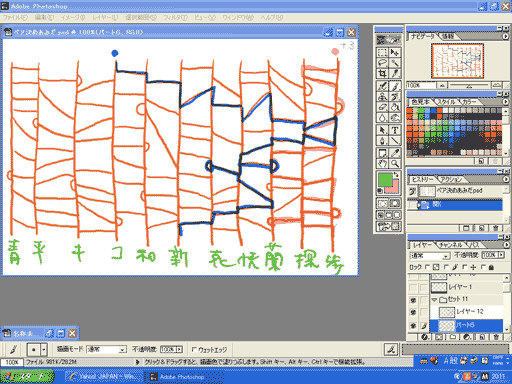
Task: Show hidden レイヤー 1 via visibility box
Action: click(x=413, y=287)
